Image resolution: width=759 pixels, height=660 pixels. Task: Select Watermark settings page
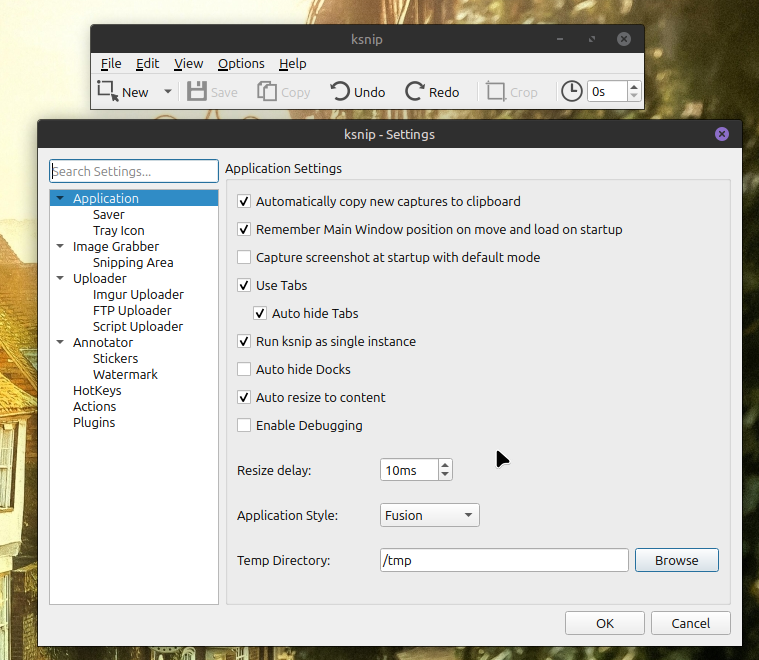(125, 374)
